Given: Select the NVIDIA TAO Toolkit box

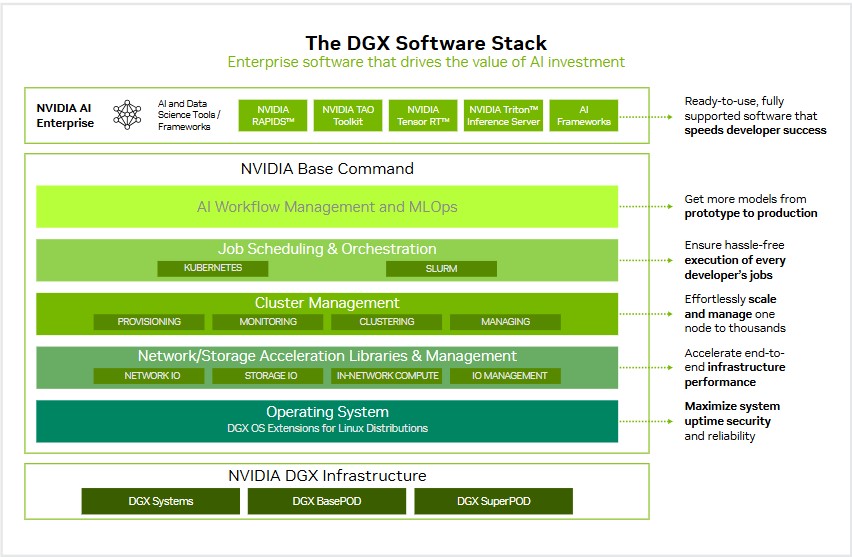Looking at the screenshot, I should tap(348, 115).
